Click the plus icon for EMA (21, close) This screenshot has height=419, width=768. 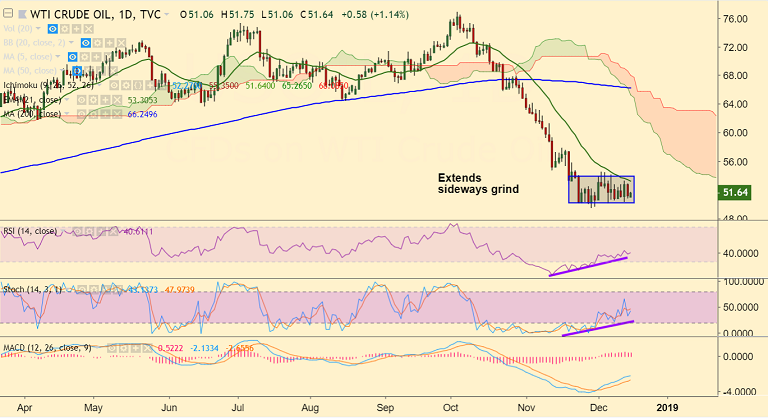pyautogui.click(x=105, y=100)
